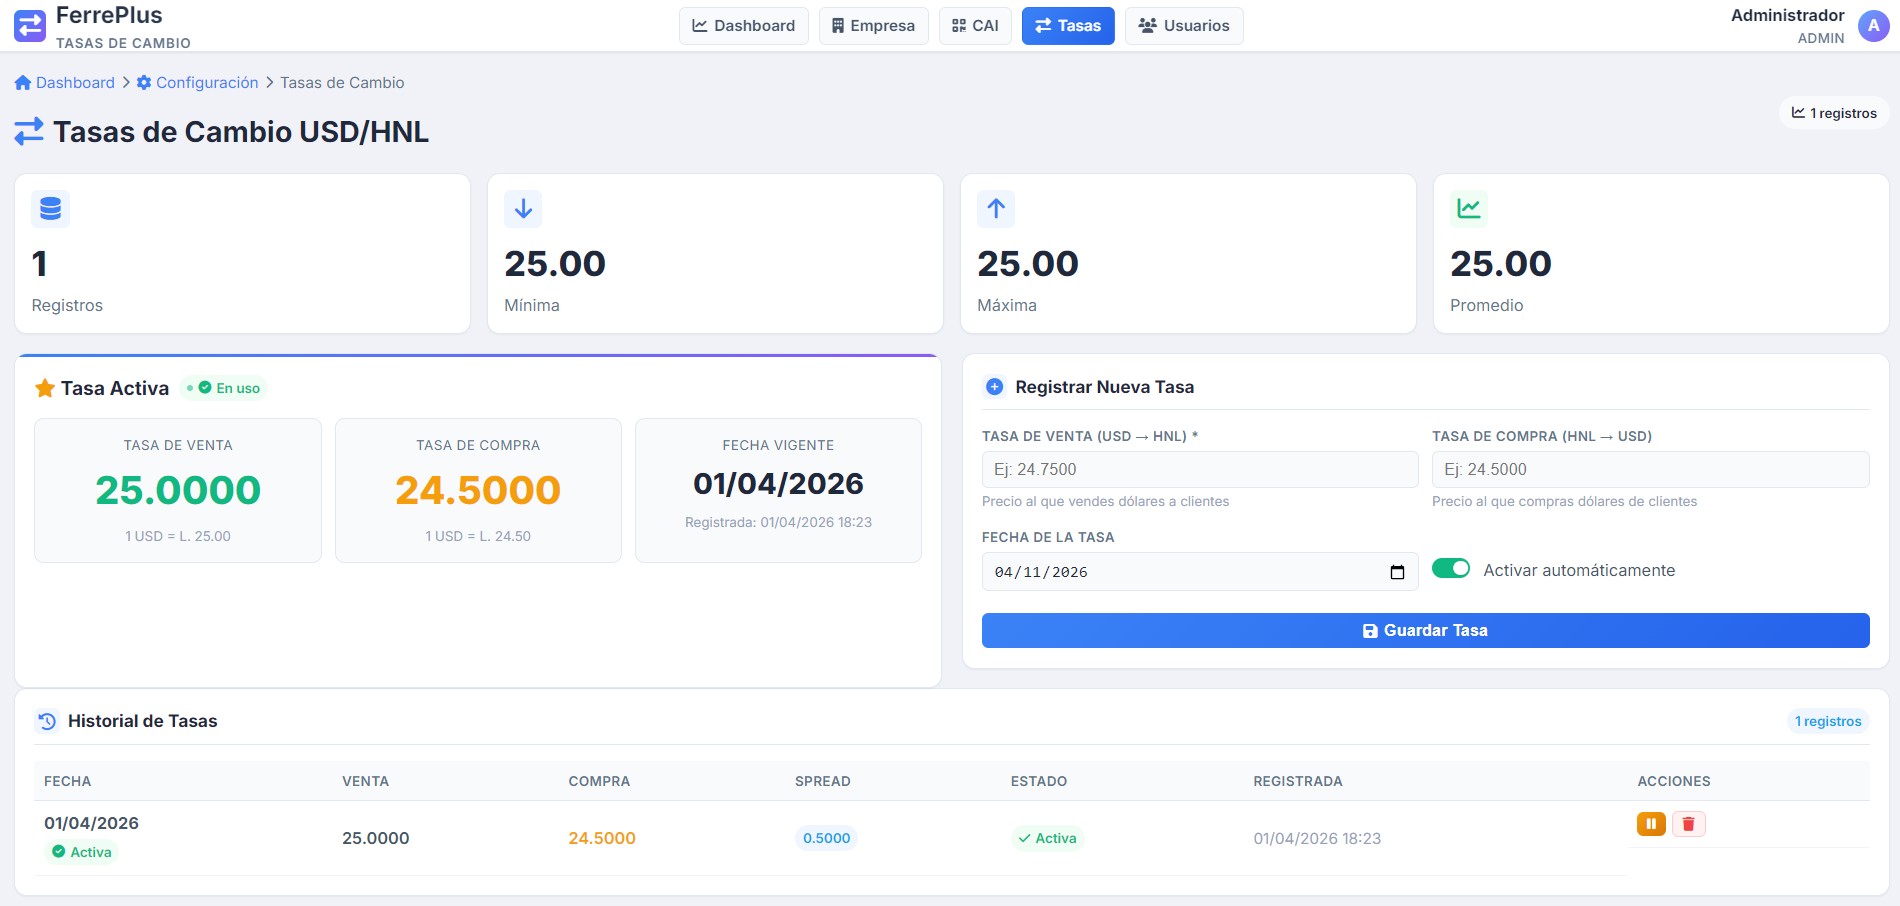Screen dimensions: 1900x906
Task: Go to the CAI tab
Action: click(x=975, y=26)
